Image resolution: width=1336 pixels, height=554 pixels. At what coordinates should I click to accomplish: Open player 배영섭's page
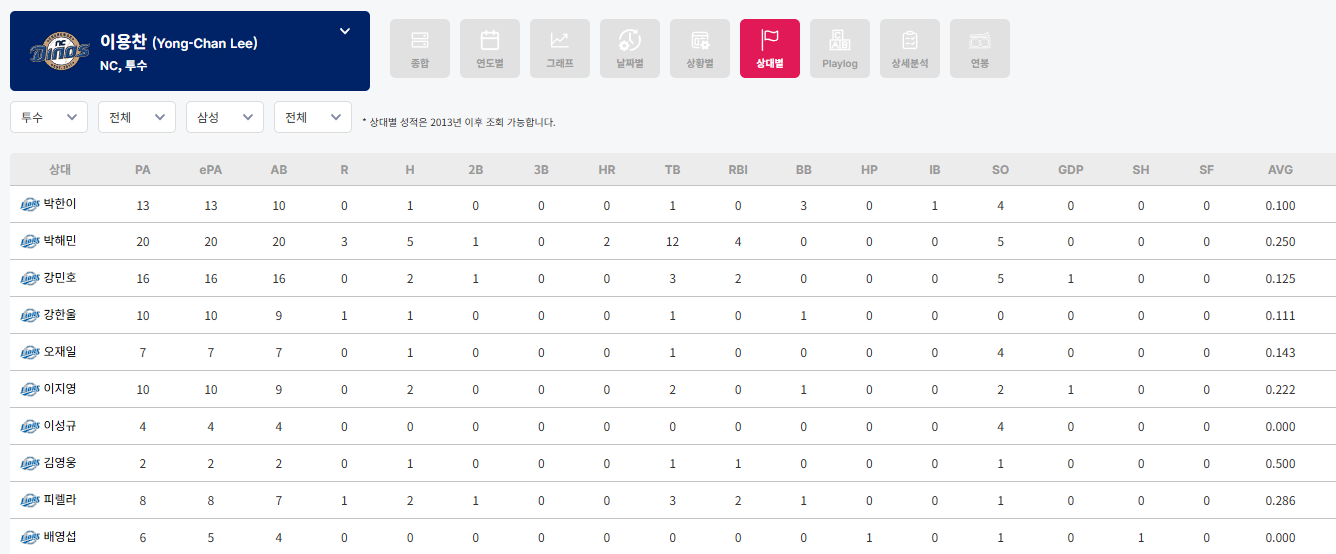click(60, 537)
